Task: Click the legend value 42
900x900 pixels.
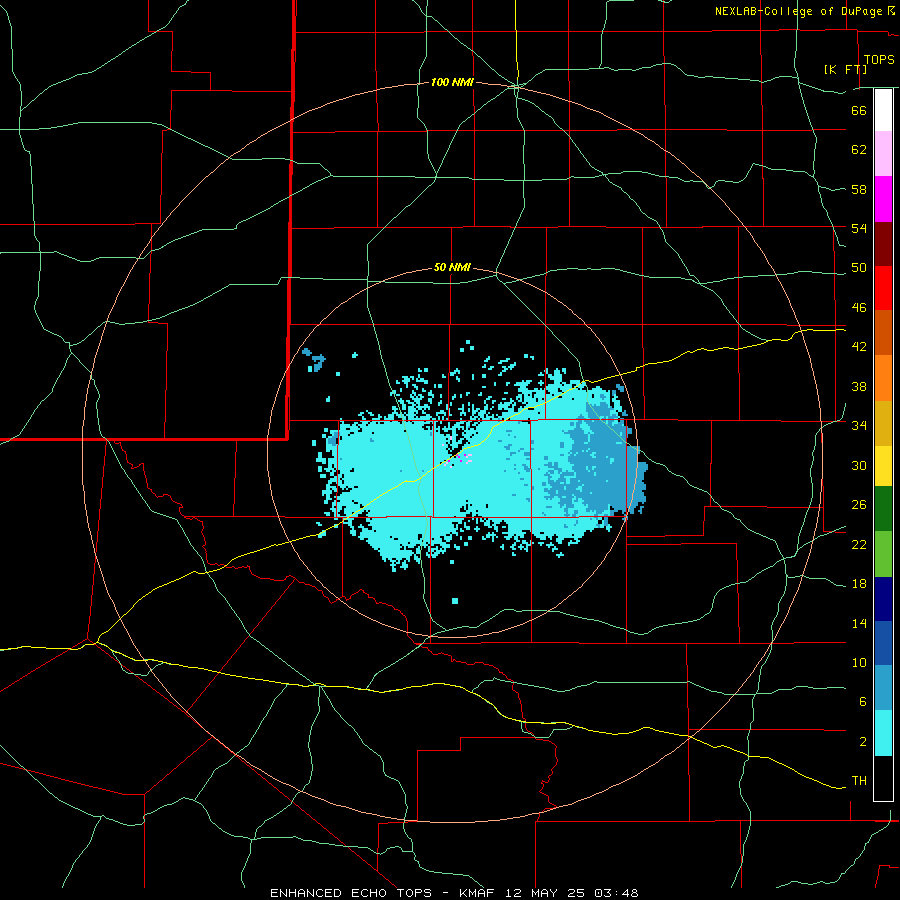Action: click(x=859, y=347)
